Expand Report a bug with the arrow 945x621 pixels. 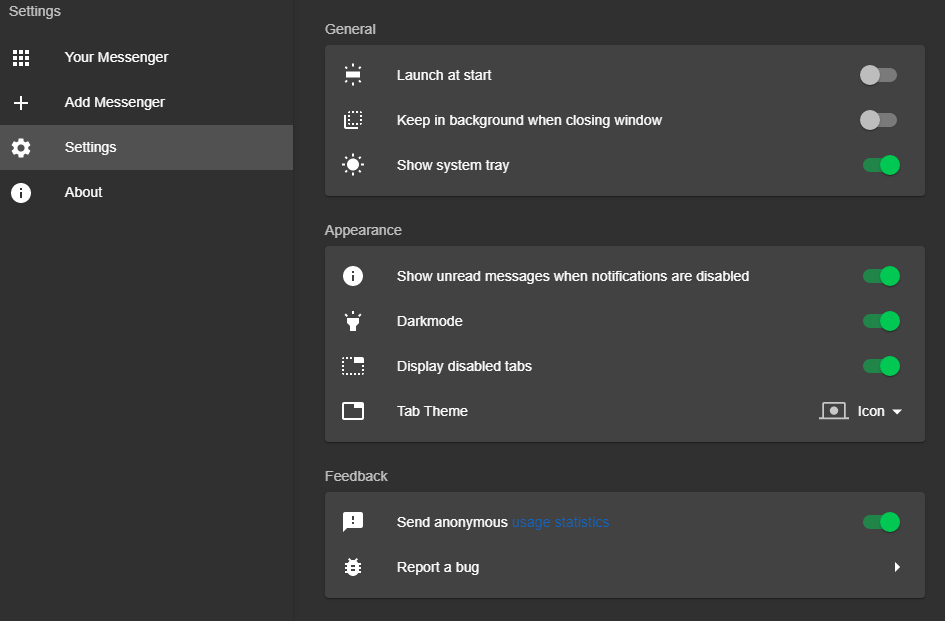[x=897, y=567]
